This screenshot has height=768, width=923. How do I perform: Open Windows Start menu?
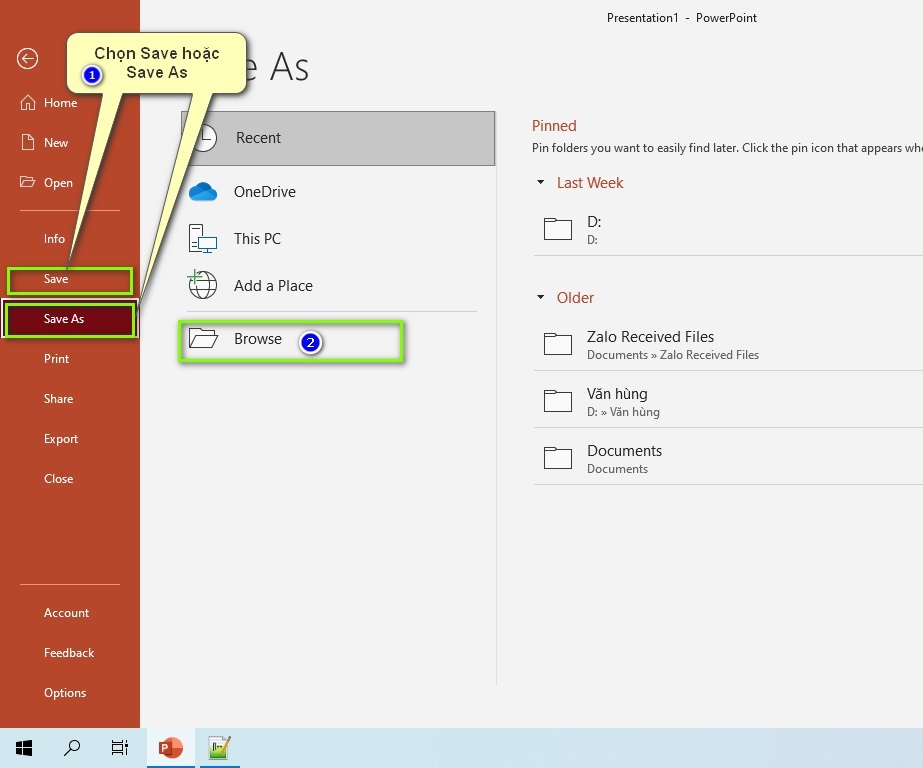(x=24, y=748)
